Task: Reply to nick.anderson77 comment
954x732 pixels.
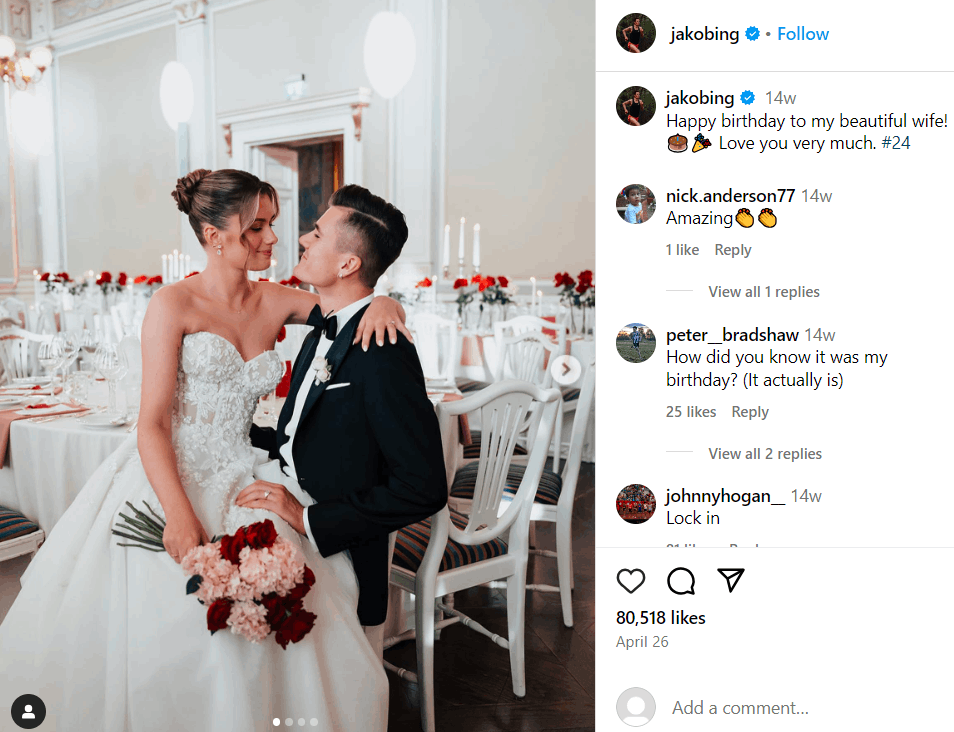Action: coord(733,250)
